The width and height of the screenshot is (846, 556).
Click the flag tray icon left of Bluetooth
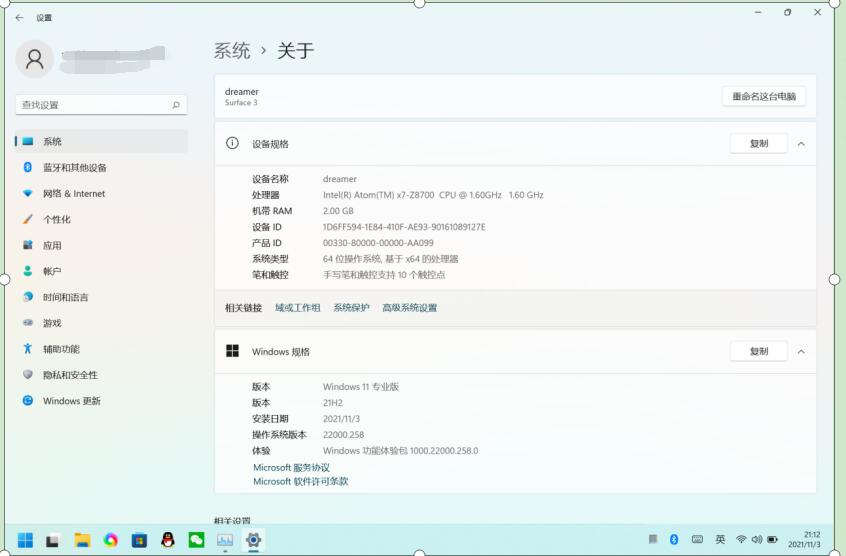pos(653,539)
